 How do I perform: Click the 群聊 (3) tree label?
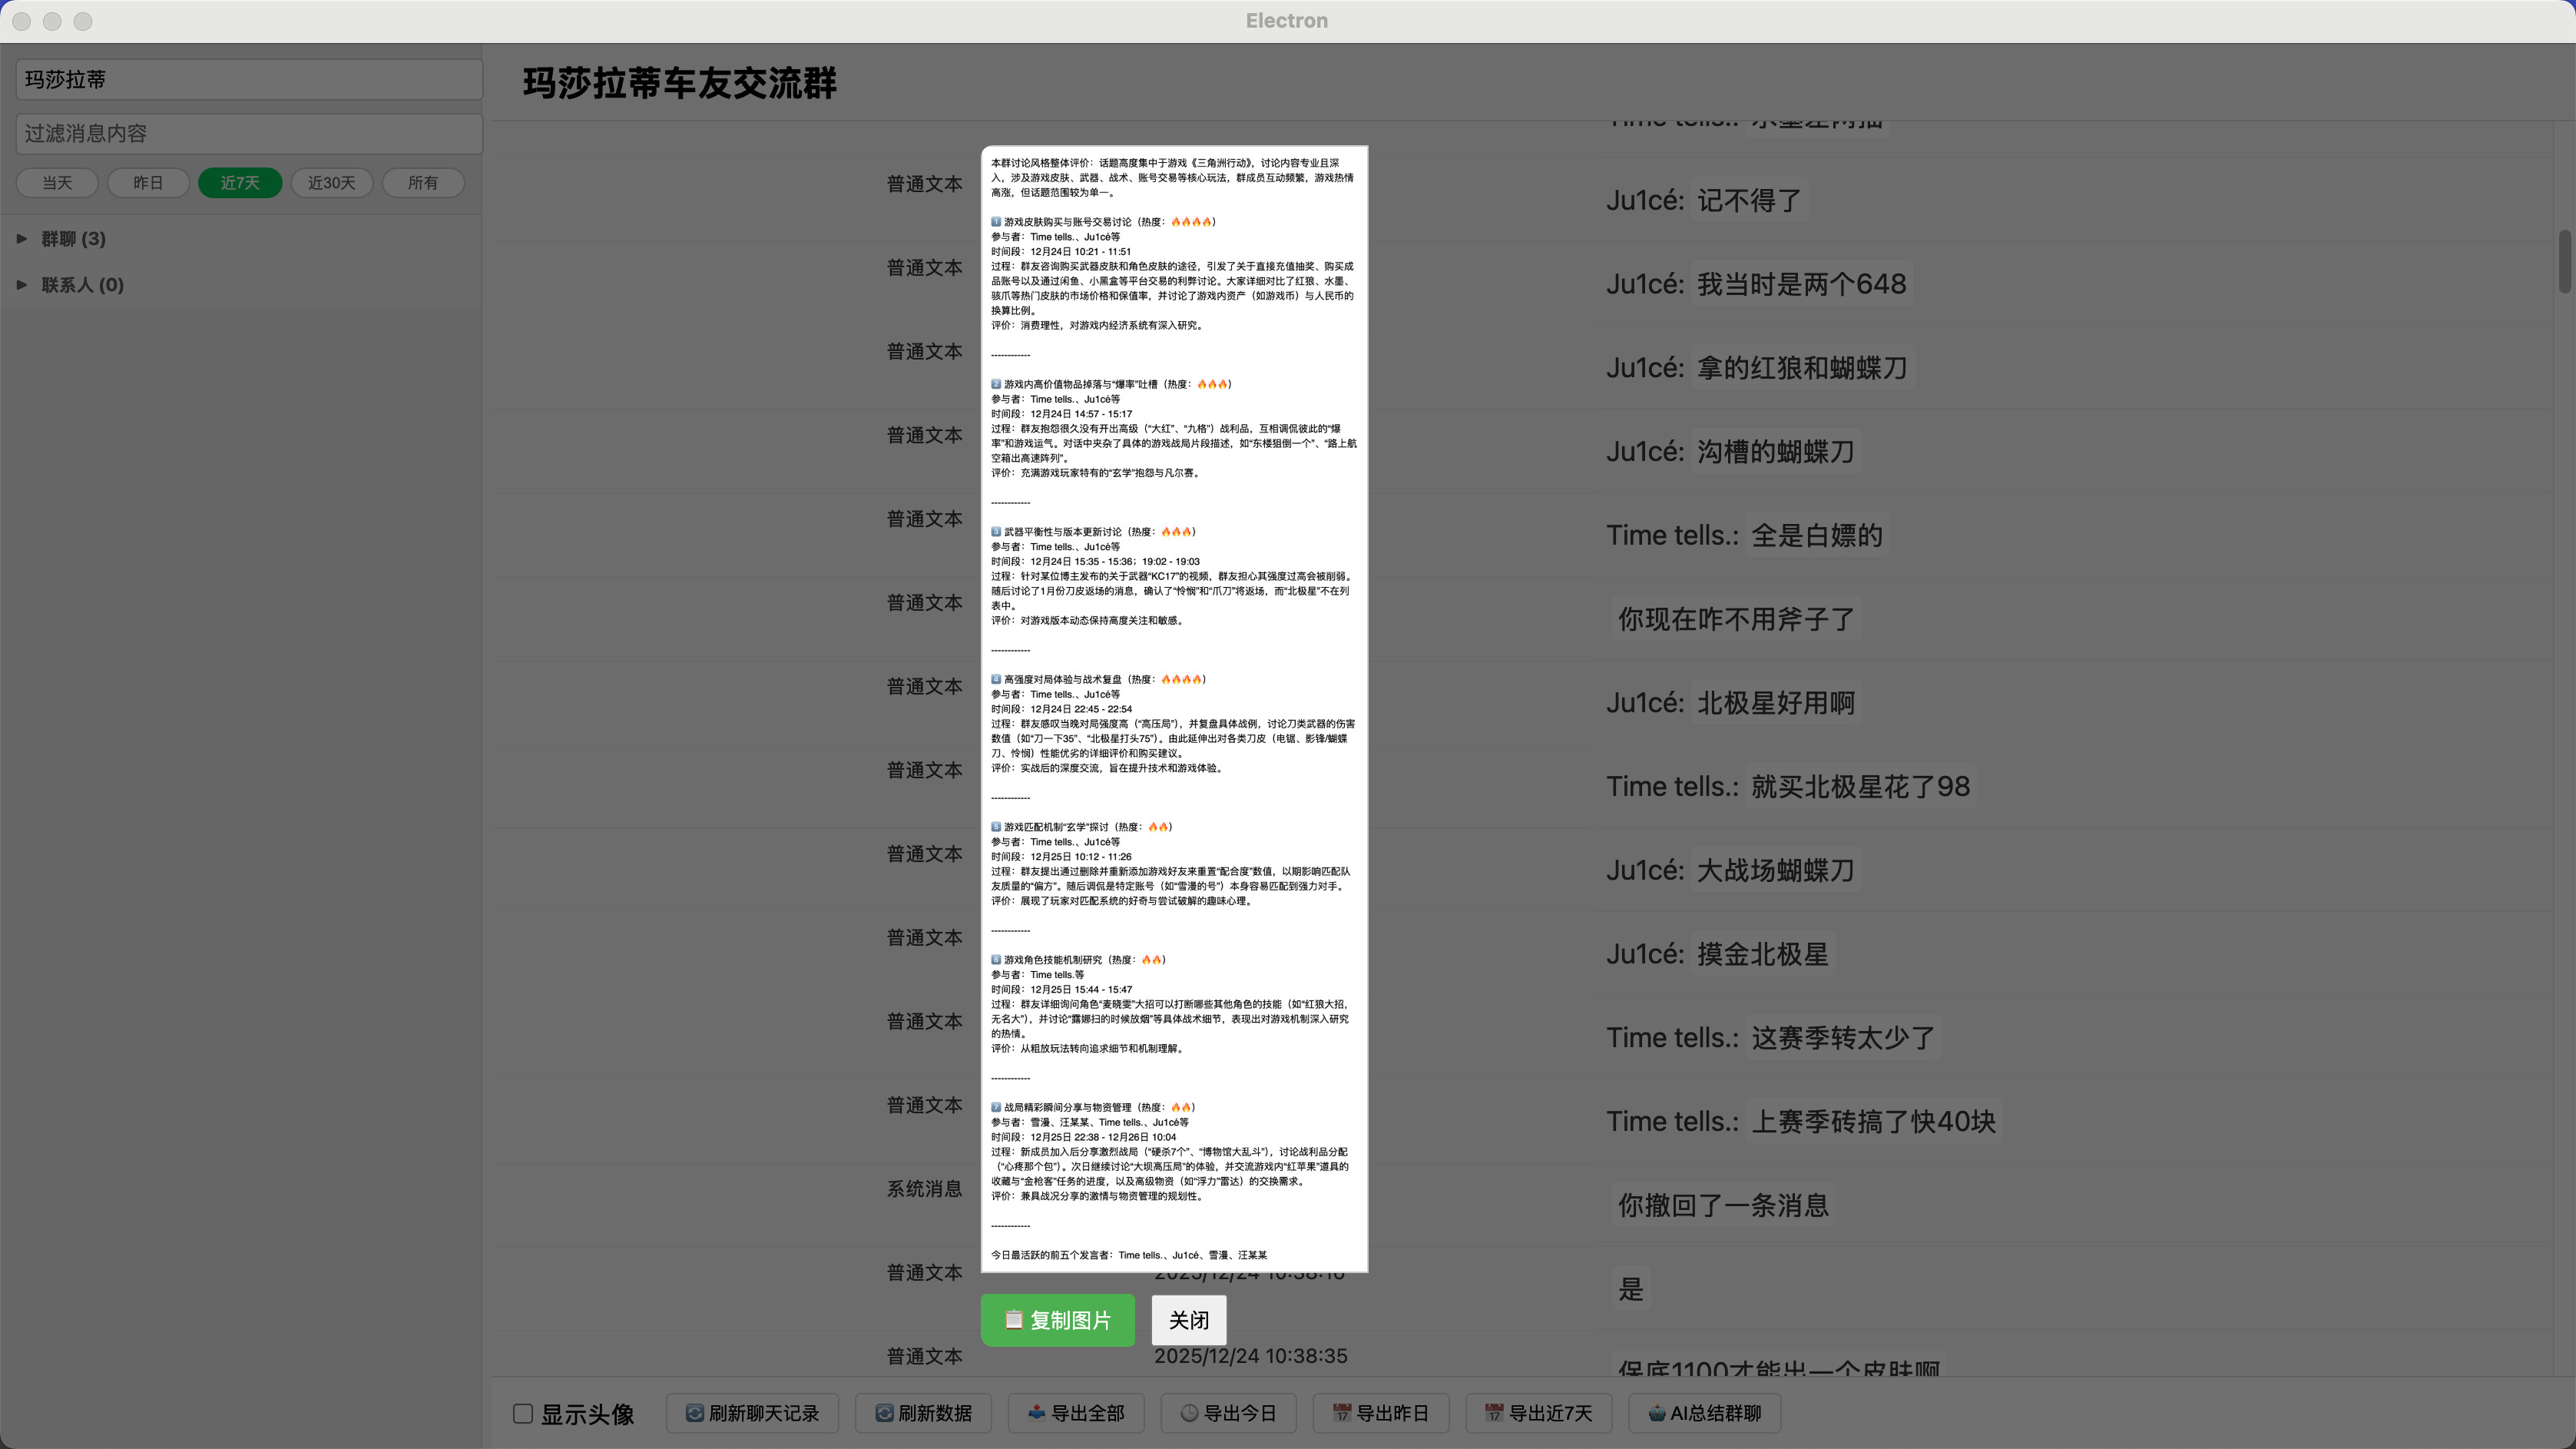click(x=73, y=238)
